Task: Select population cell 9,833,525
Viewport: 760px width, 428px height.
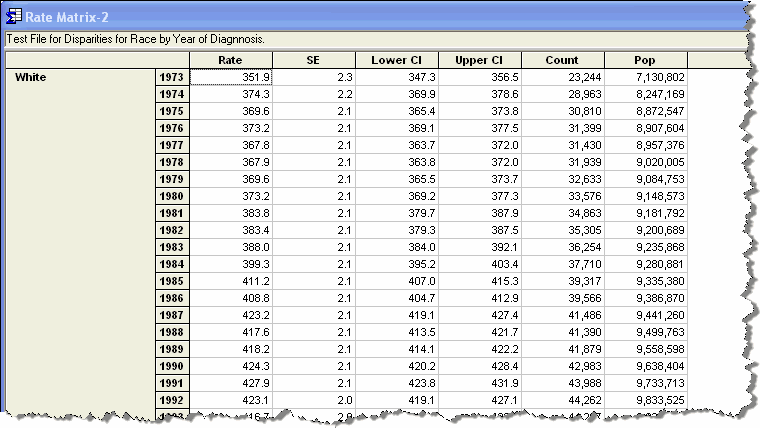Action: coord(645,400)
